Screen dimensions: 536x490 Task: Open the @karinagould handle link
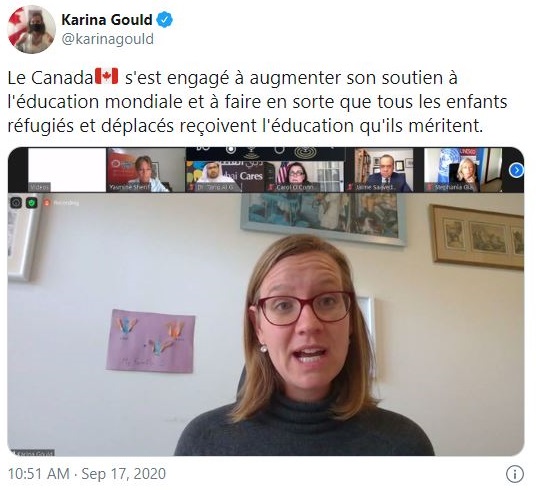(108, 39)
